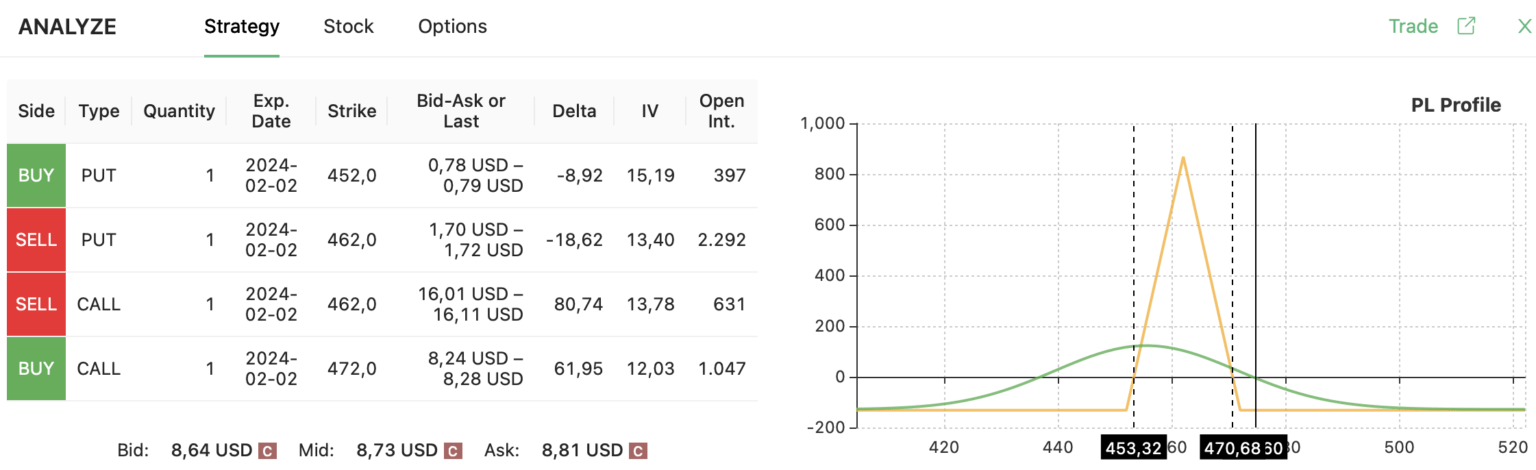This screenshot has width=1536, height=470.
Task: Click the 453,32 breakeven marker label
Action: point(1133,448)
